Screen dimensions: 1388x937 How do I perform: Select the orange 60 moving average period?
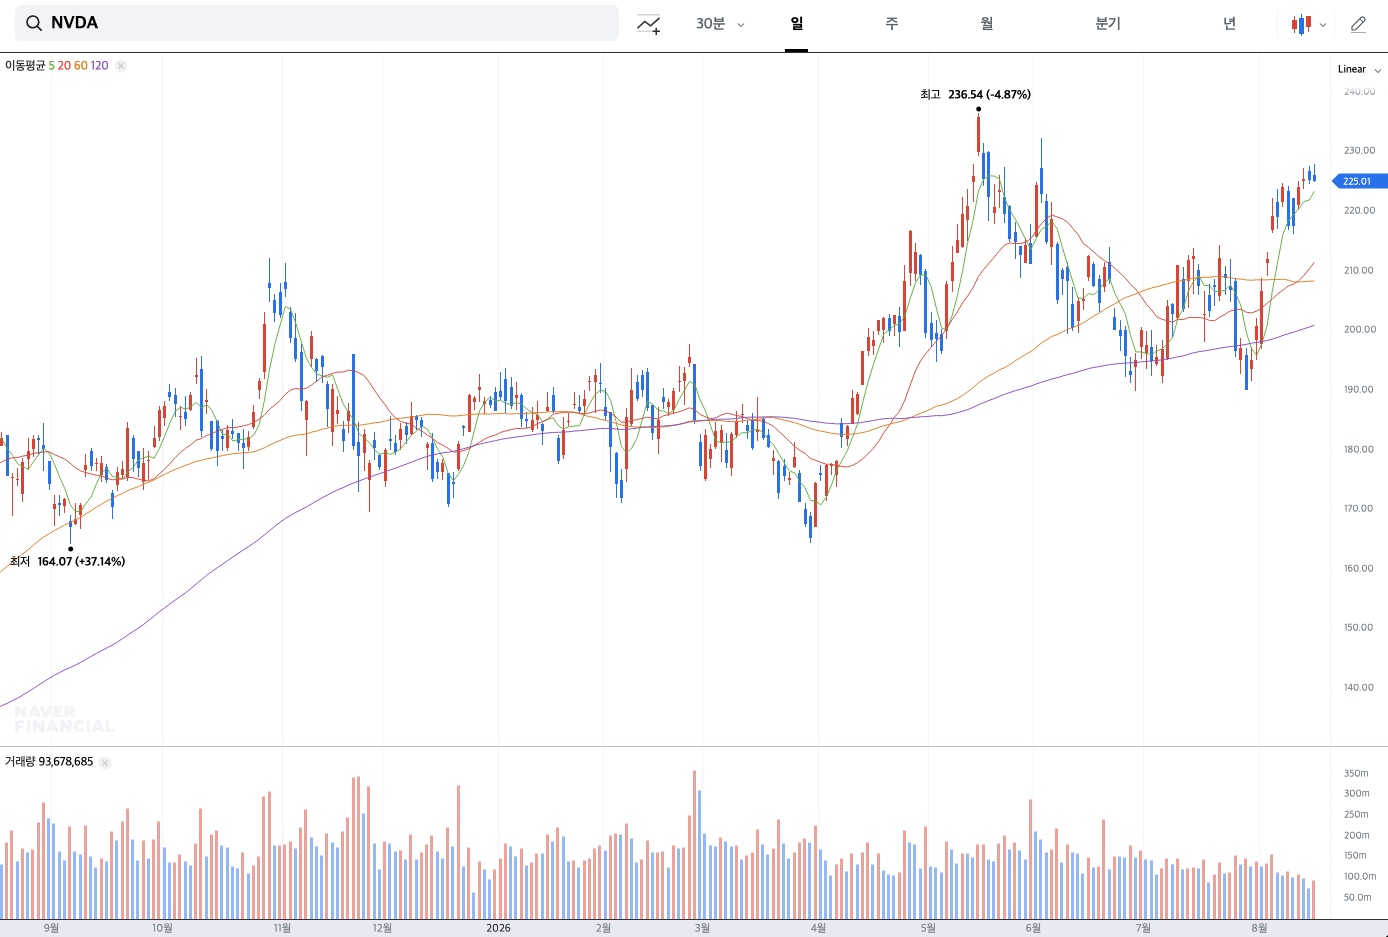tap(81, 66)
